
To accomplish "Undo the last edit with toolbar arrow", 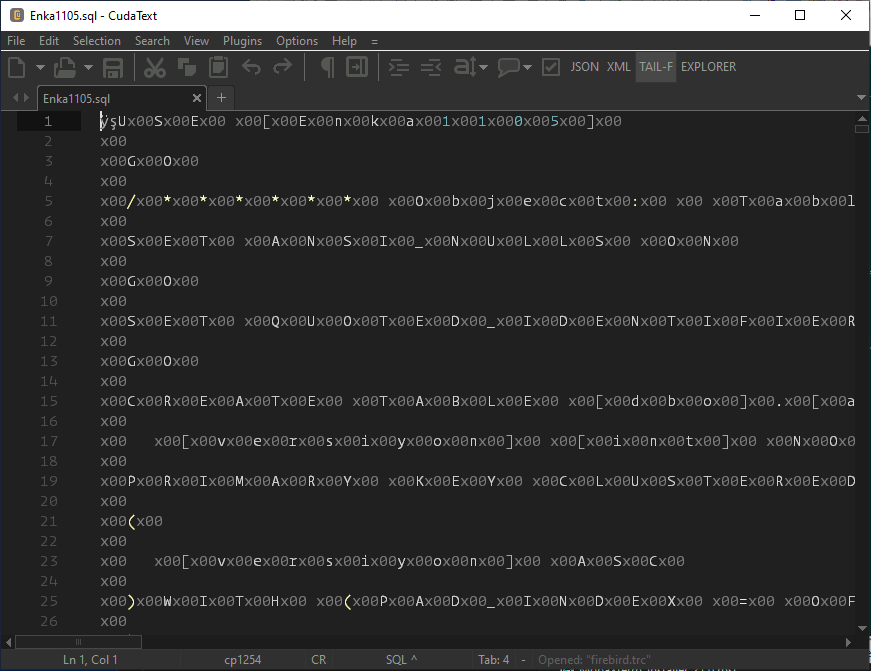I will [251, 67].
